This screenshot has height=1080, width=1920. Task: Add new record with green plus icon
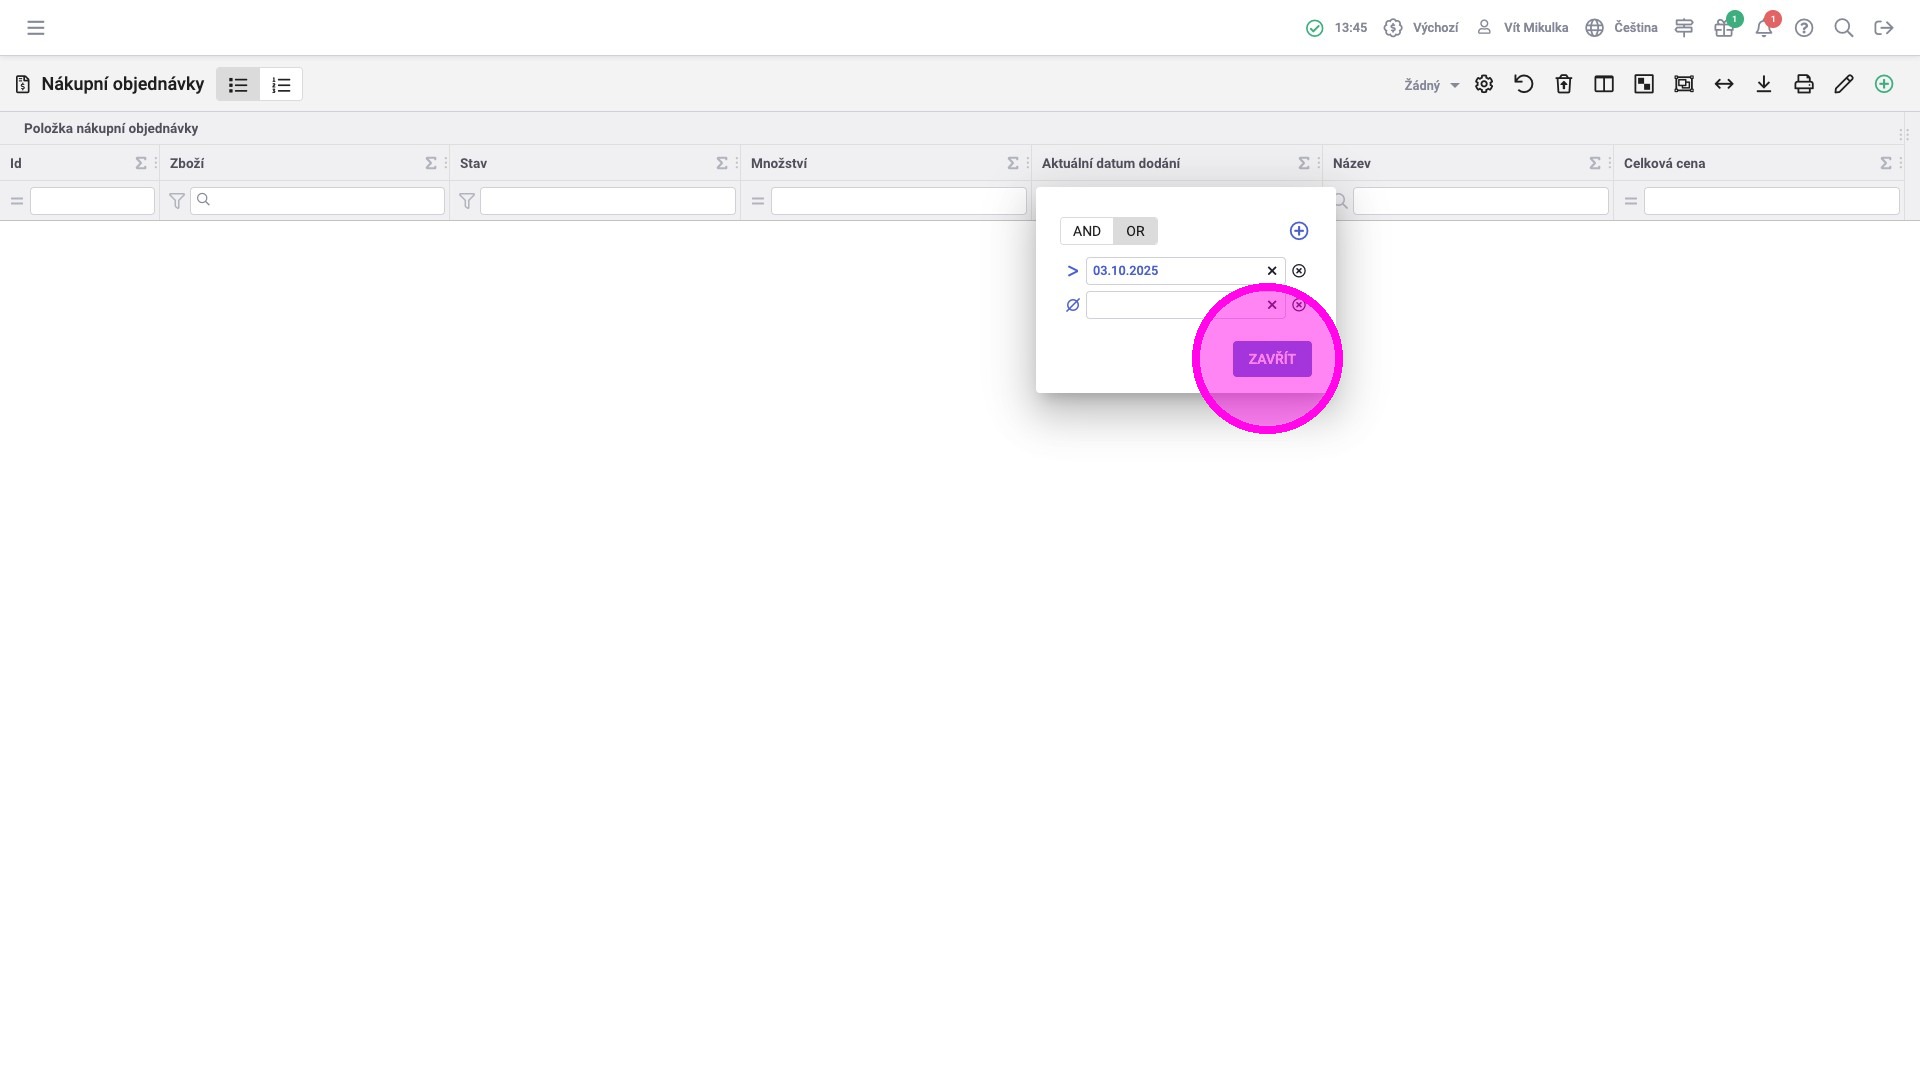1884,84
